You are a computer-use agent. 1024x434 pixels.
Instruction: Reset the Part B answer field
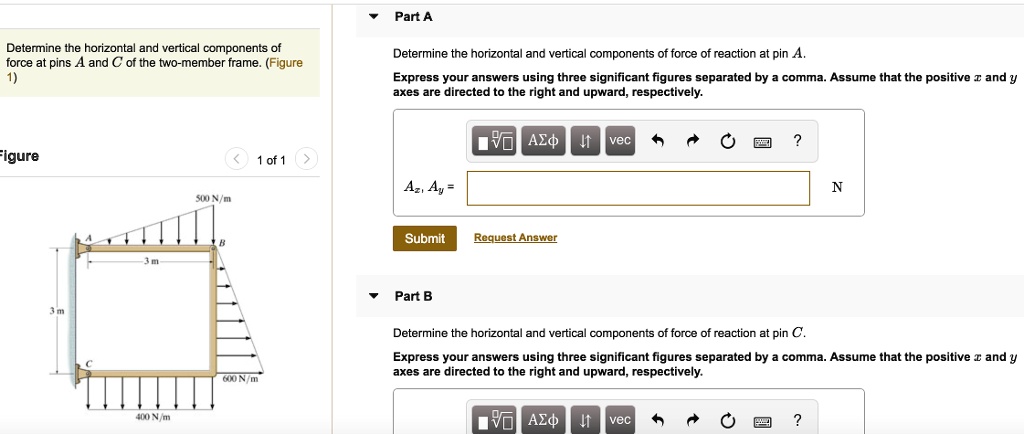[728, 421]
